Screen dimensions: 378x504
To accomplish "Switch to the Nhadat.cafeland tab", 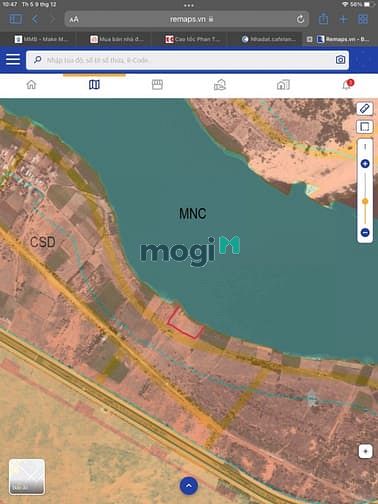I will (x=269, y=39).
